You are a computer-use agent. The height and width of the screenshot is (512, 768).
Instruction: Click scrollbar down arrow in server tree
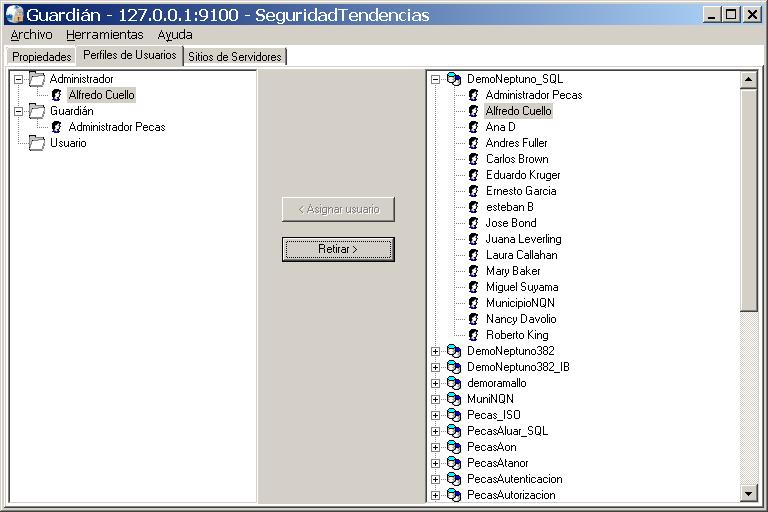(x=749, y=493)
